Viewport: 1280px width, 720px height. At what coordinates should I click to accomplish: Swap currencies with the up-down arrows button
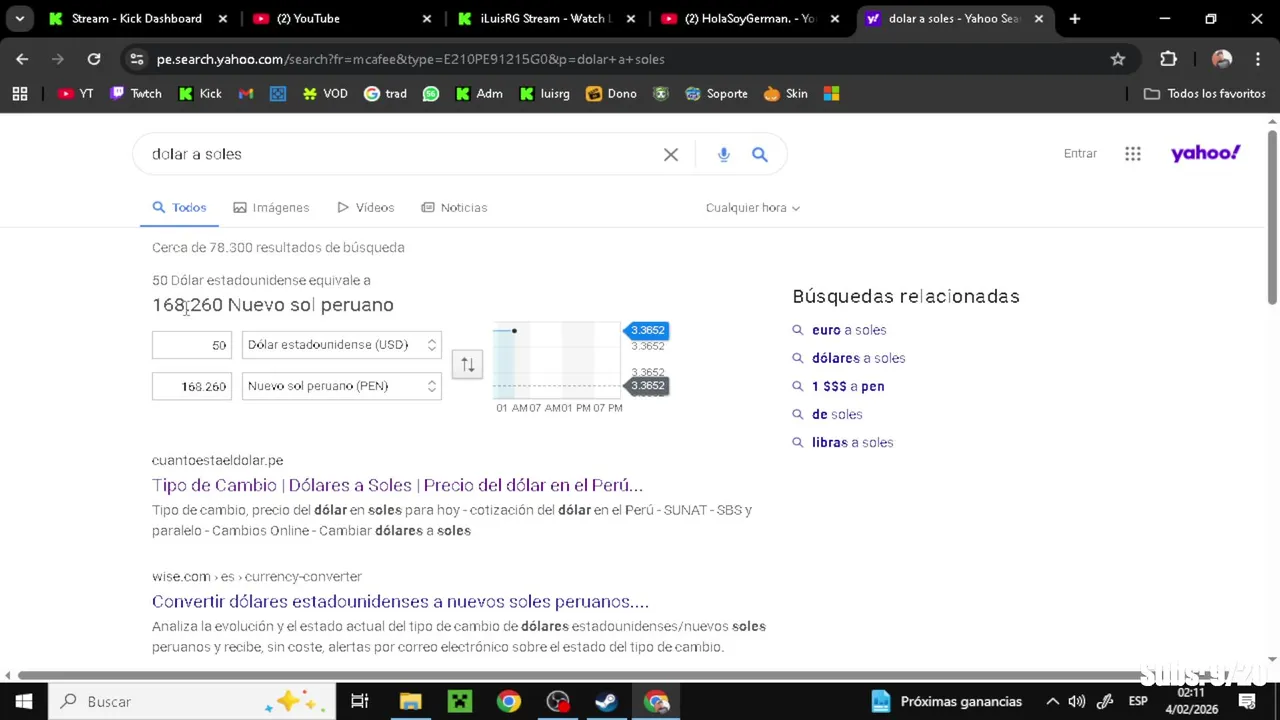(x=467, y=364)
